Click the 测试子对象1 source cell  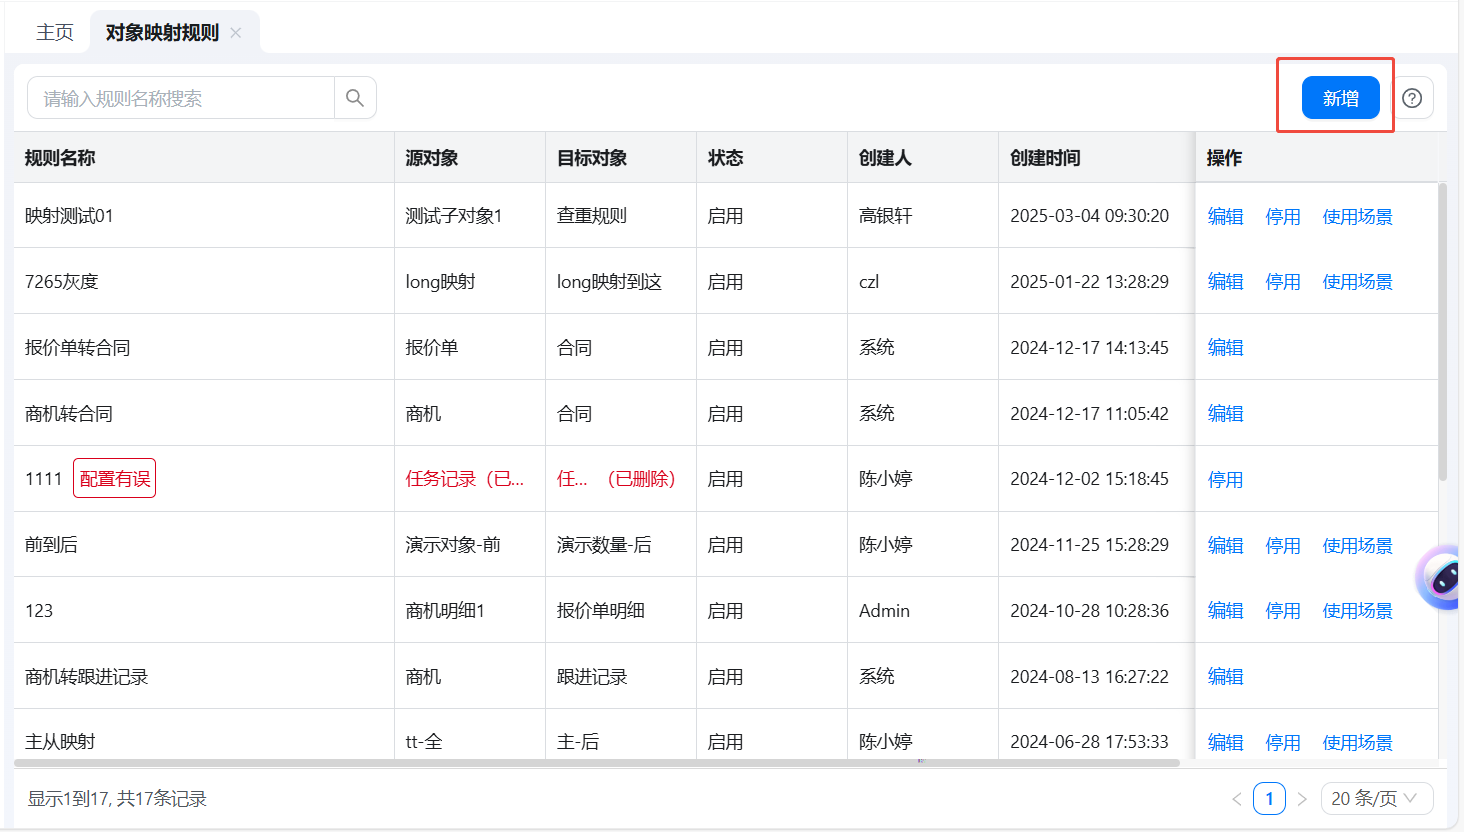[470, 216]
